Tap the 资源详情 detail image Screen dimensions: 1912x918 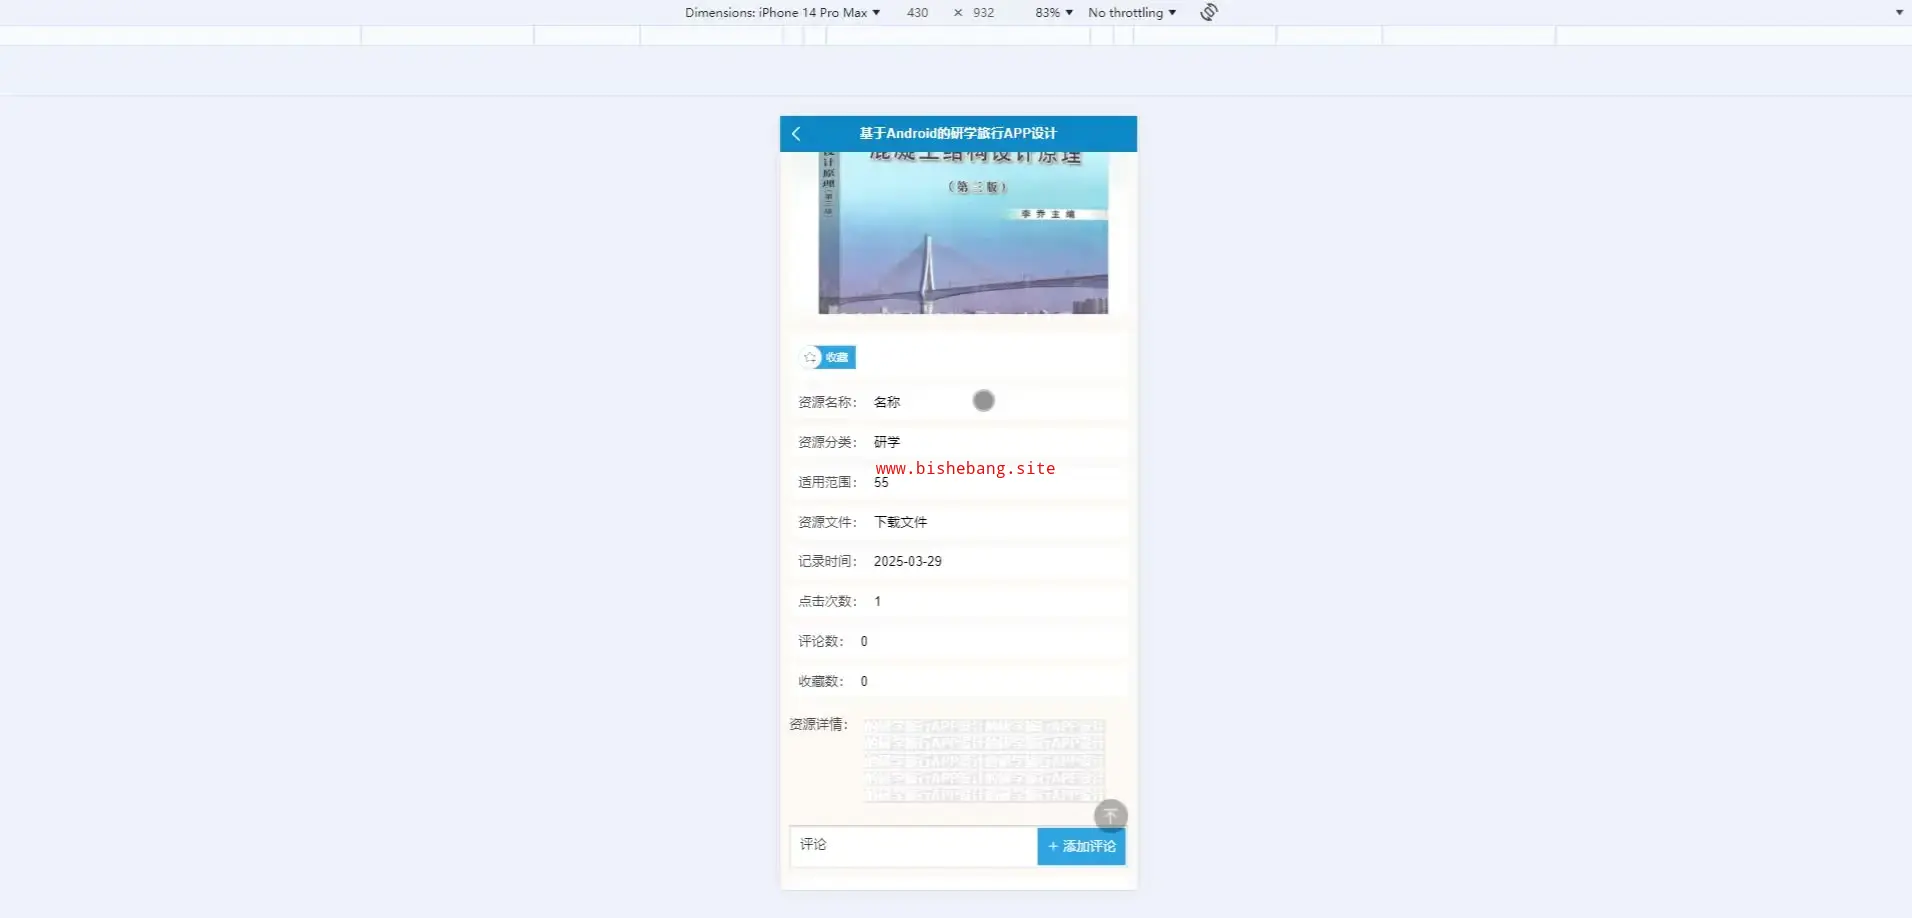tap(984, 760)
